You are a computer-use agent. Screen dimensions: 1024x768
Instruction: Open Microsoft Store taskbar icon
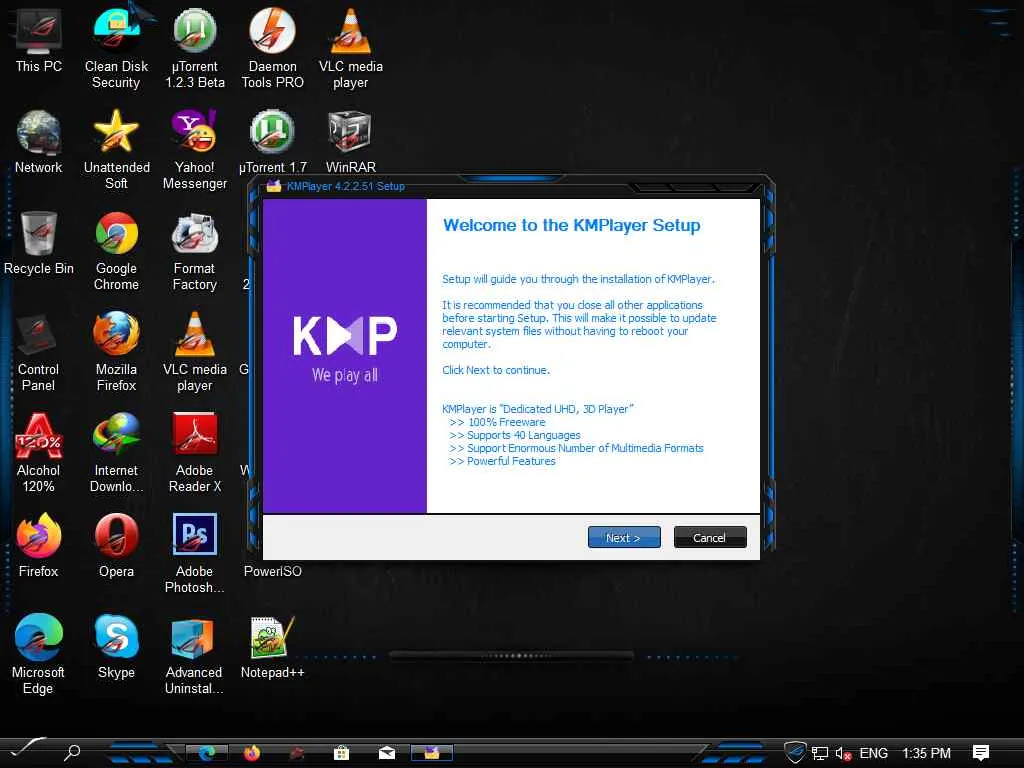click(341, 753)
